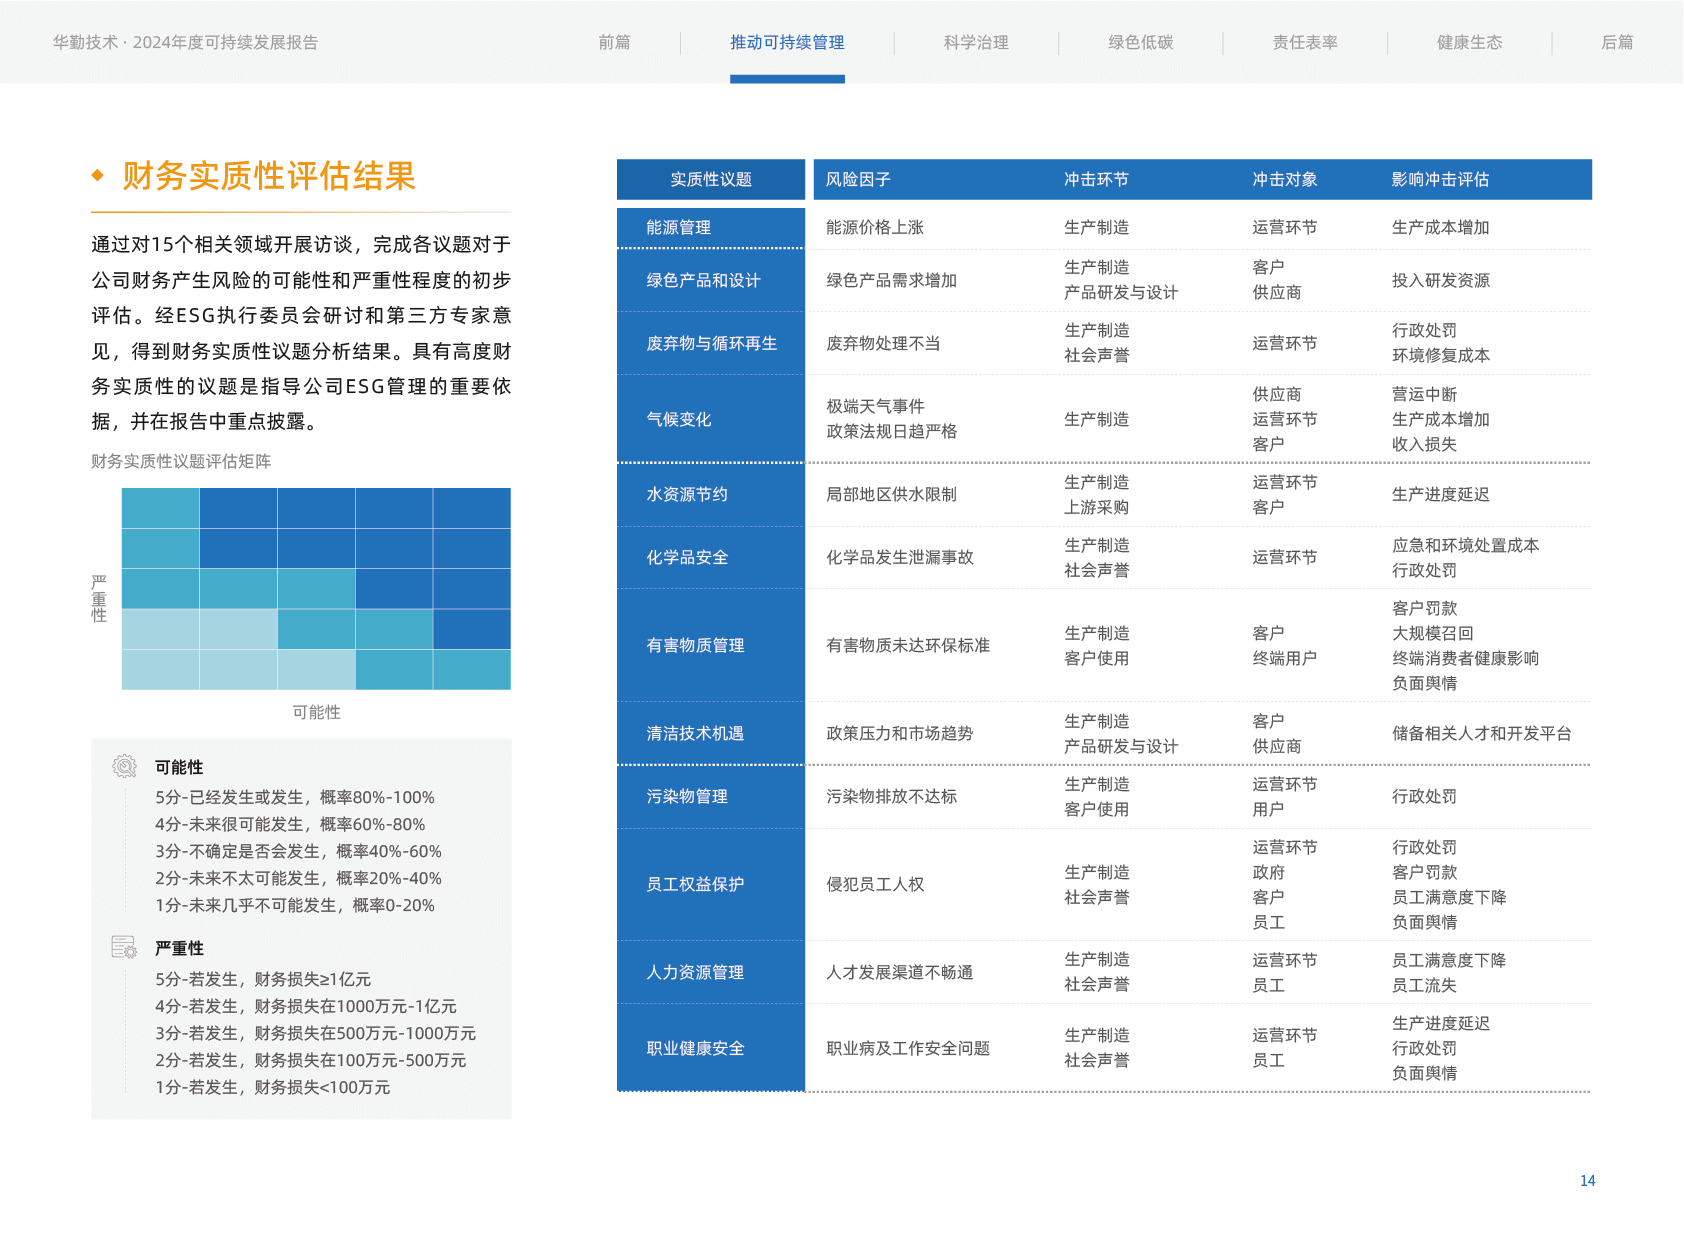Screen dimensions: 1684x1241
Task: Open the 责任表率 section tab
Action: (x=1305, y=42)
